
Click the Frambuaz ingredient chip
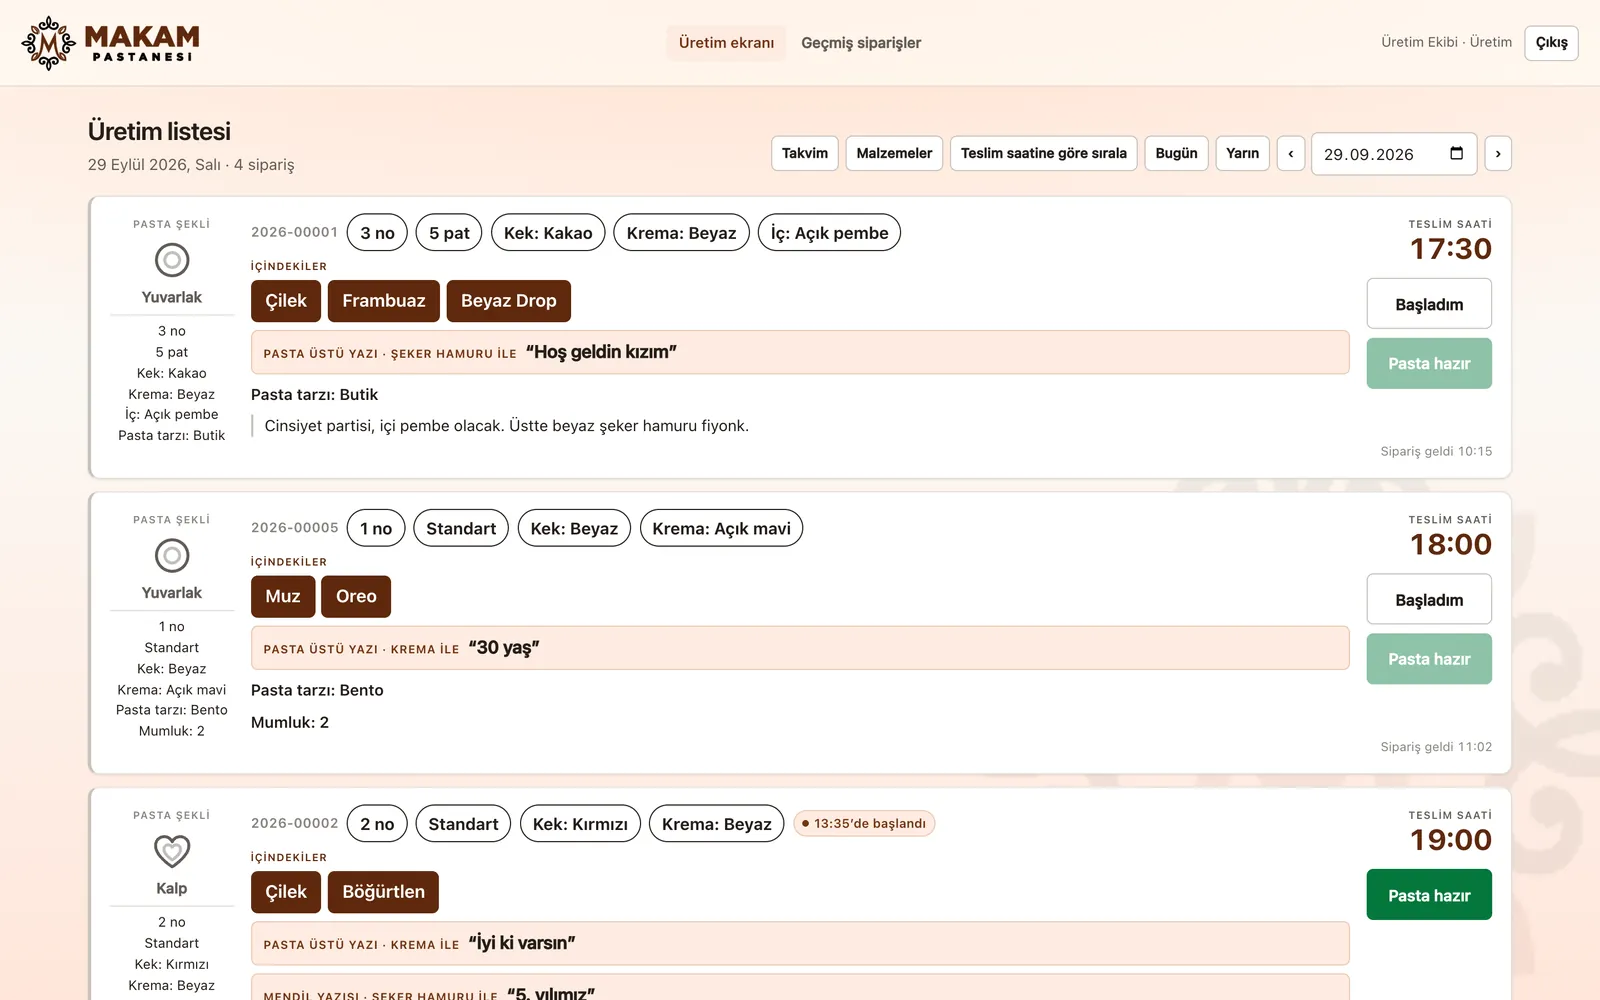click(384, 301)
